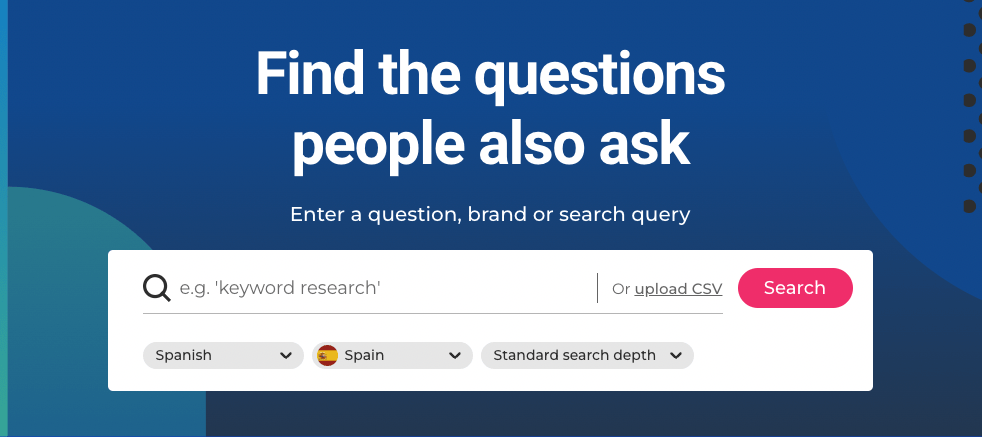Focus the 'keyword research' search input field

(x=385, y=288)
